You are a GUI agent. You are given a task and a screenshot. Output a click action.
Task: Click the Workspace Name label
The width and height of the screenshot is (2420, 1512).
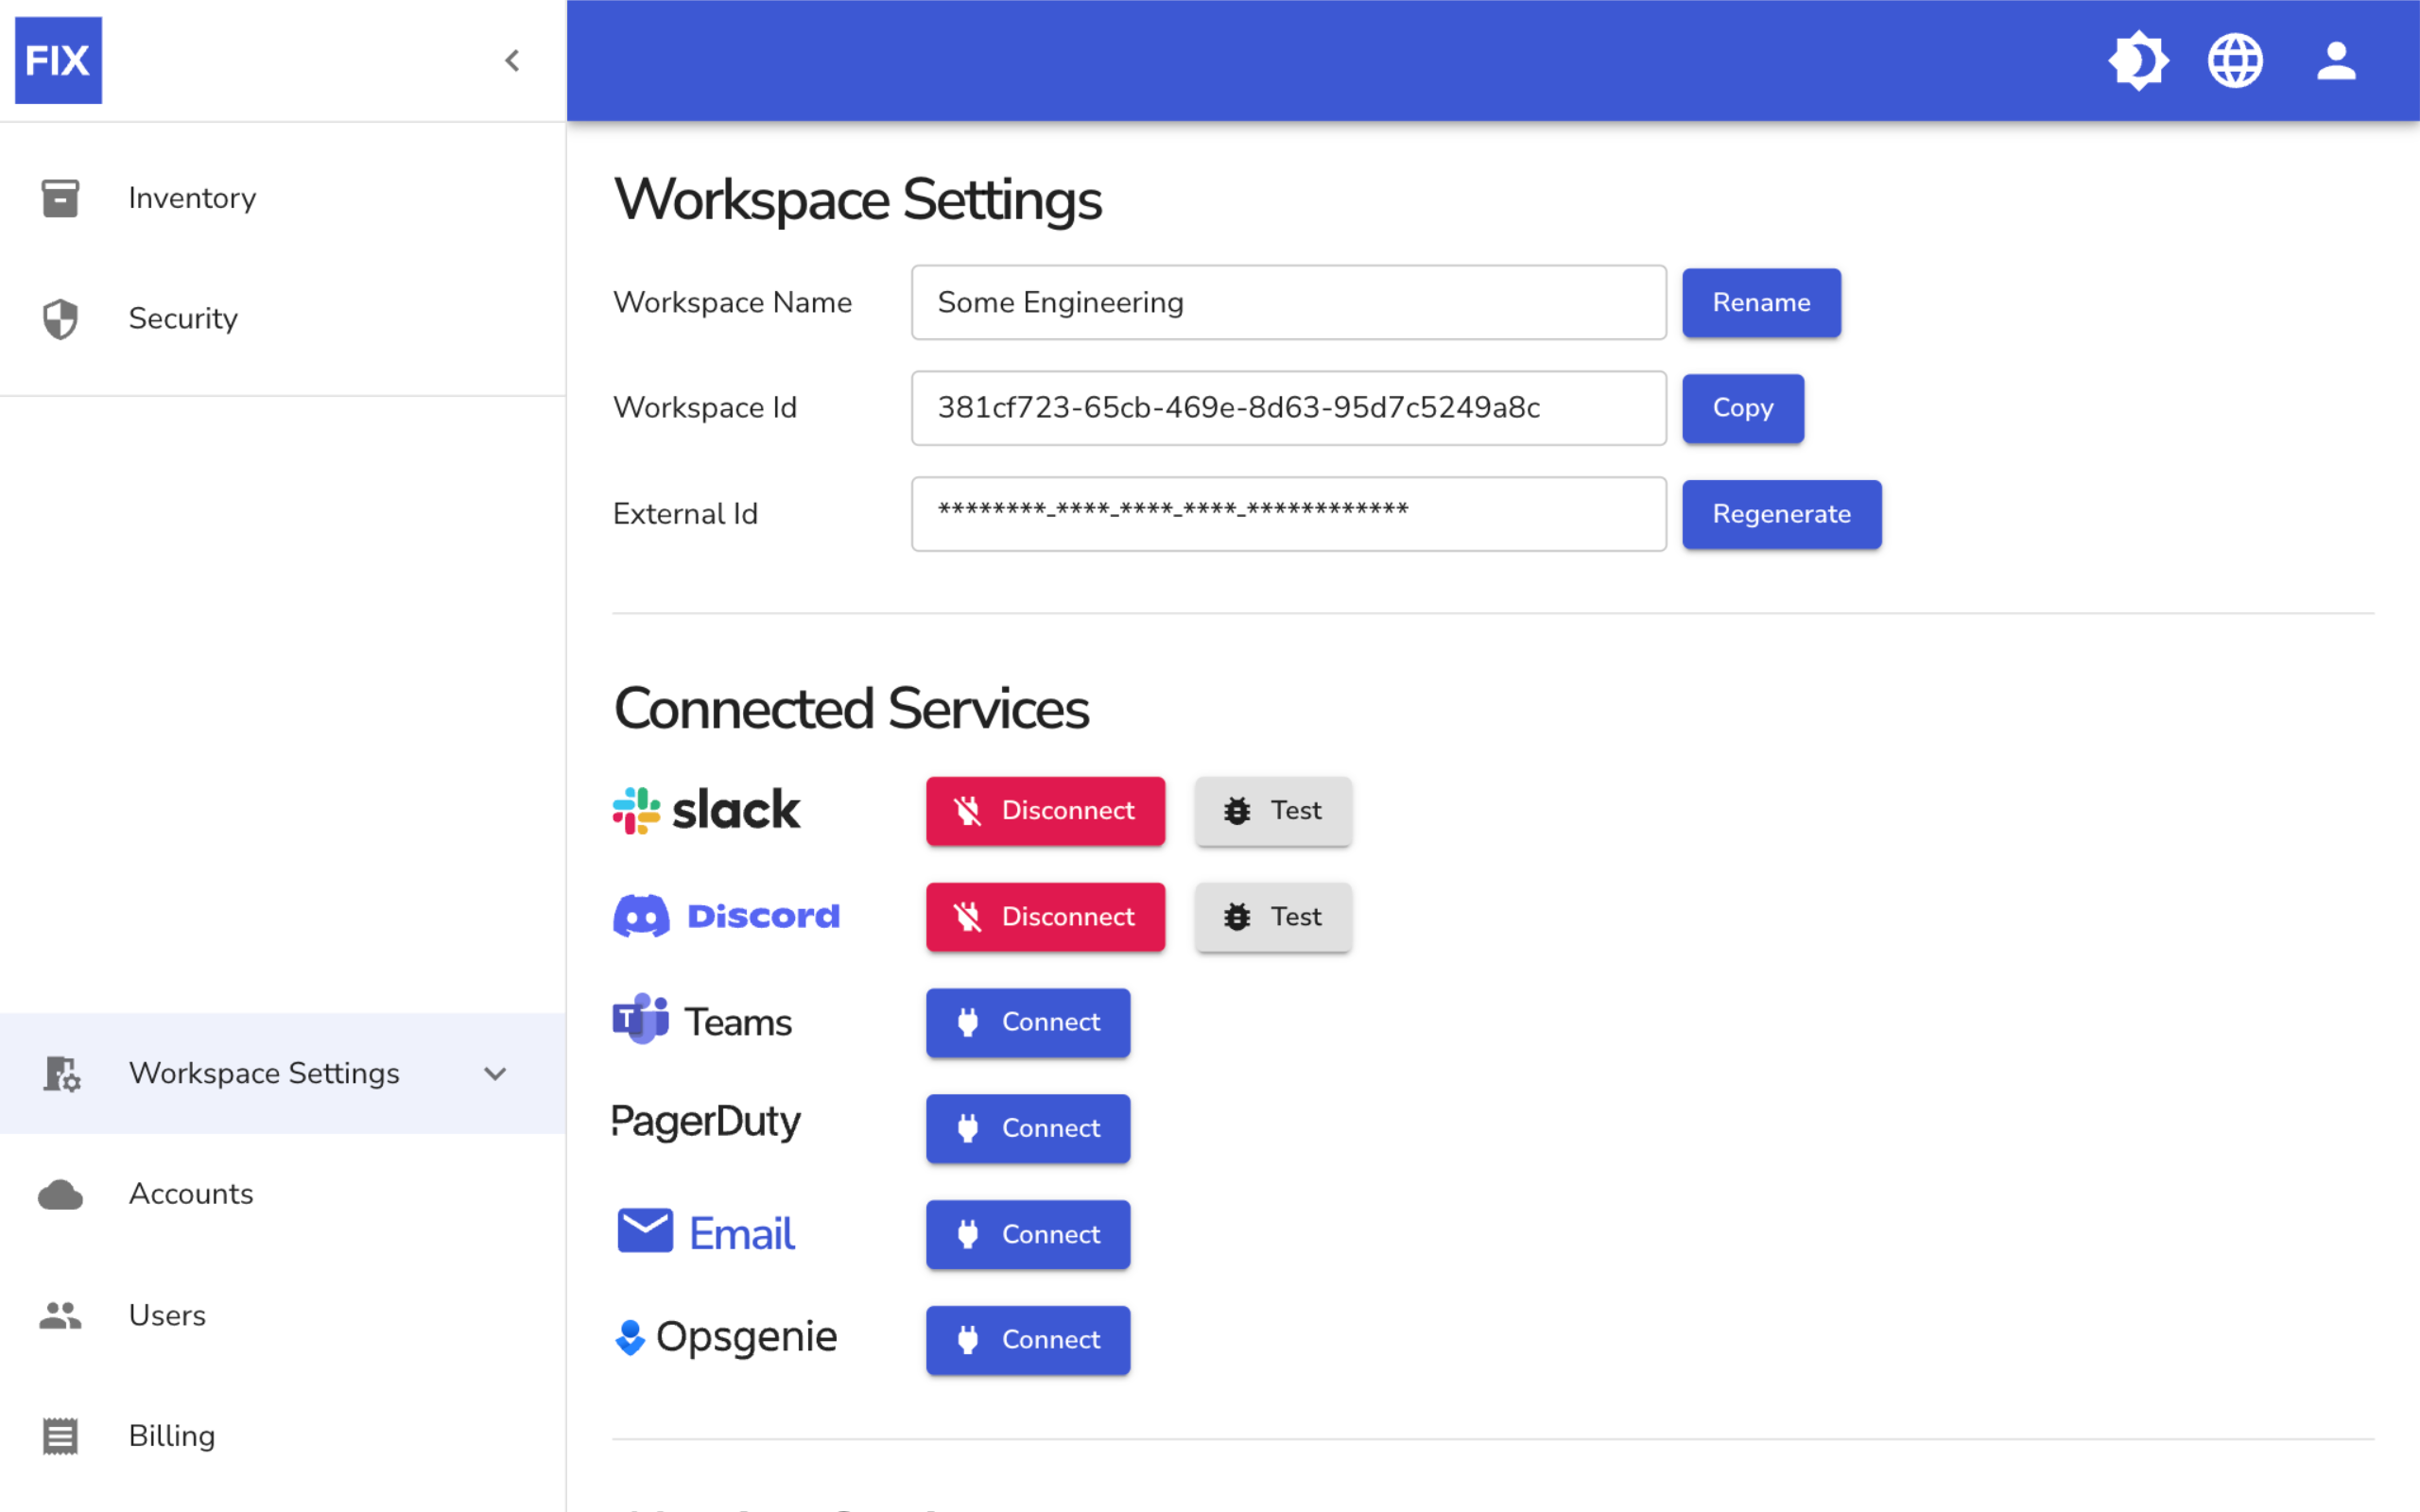(733, 302)
